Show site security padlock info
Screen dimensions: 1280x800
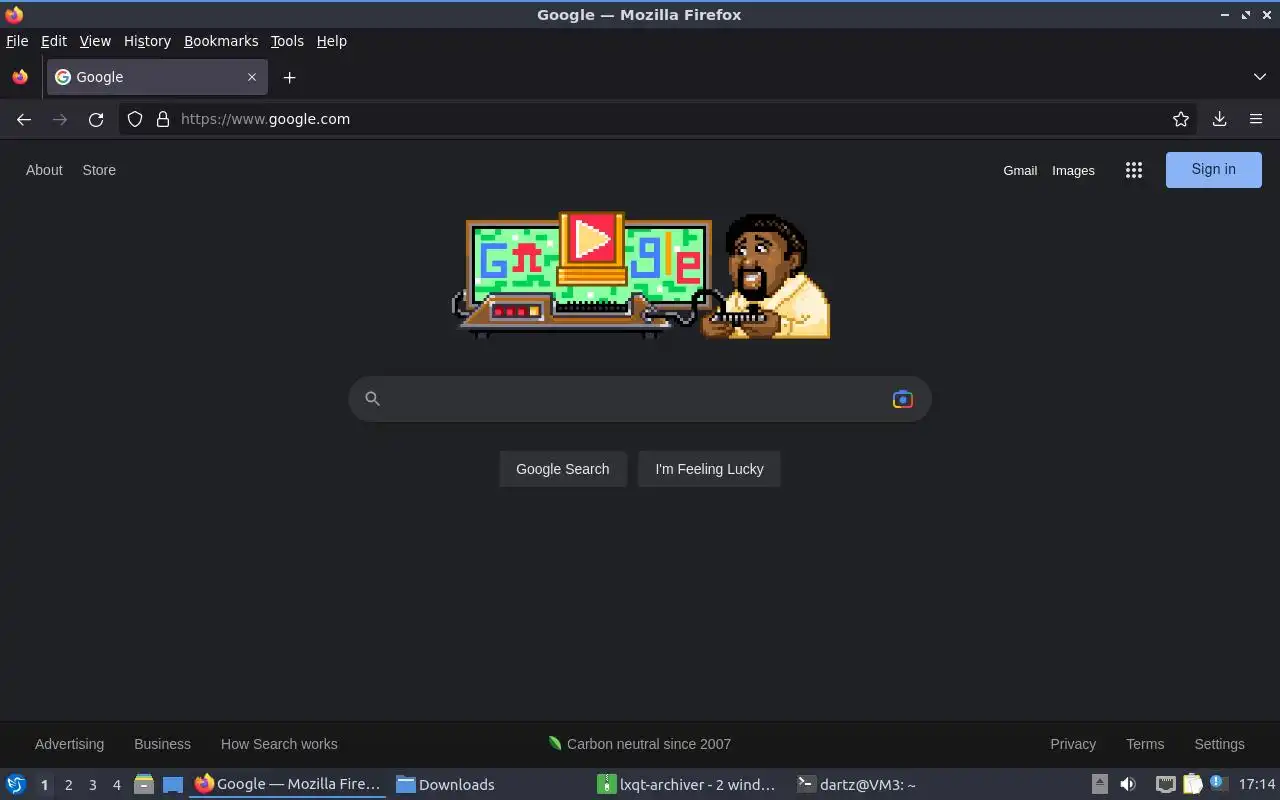coord(163,119)
